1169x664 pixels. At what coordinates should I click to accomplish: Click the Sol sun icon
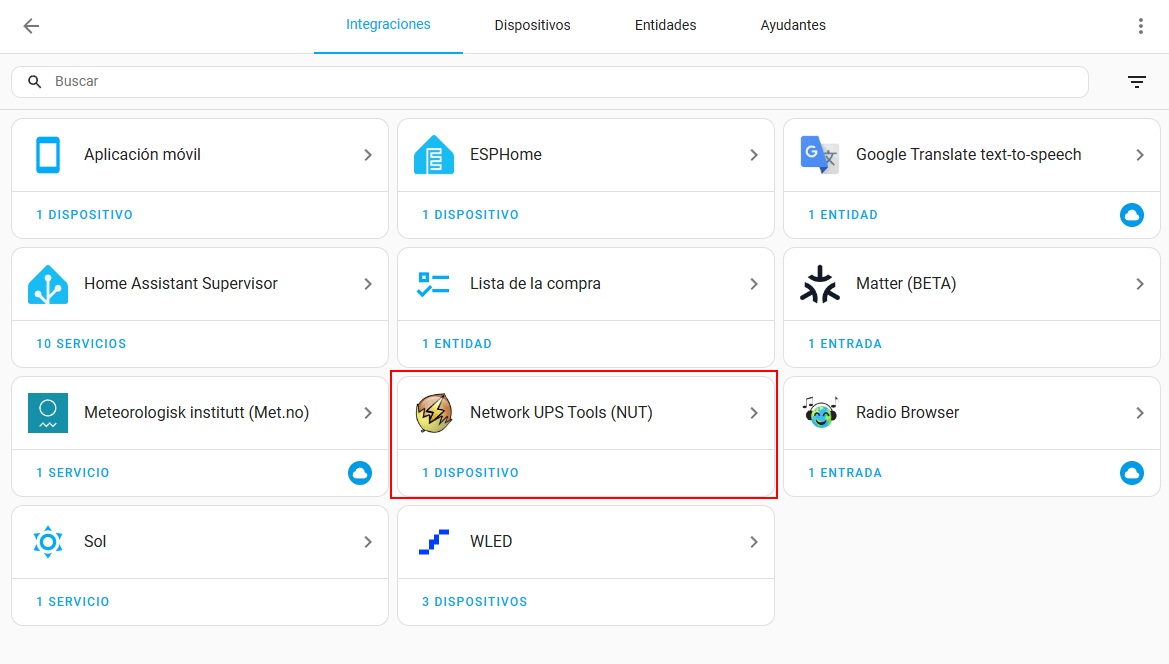48,542
